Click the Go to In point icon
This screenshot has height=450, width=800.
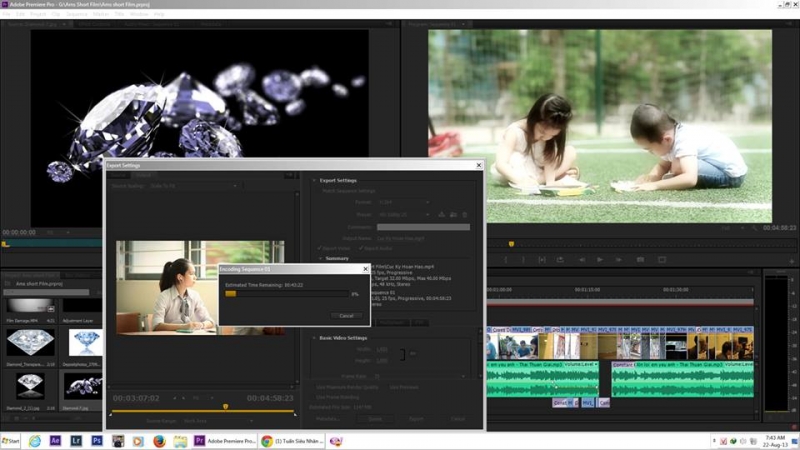(542, 260)
